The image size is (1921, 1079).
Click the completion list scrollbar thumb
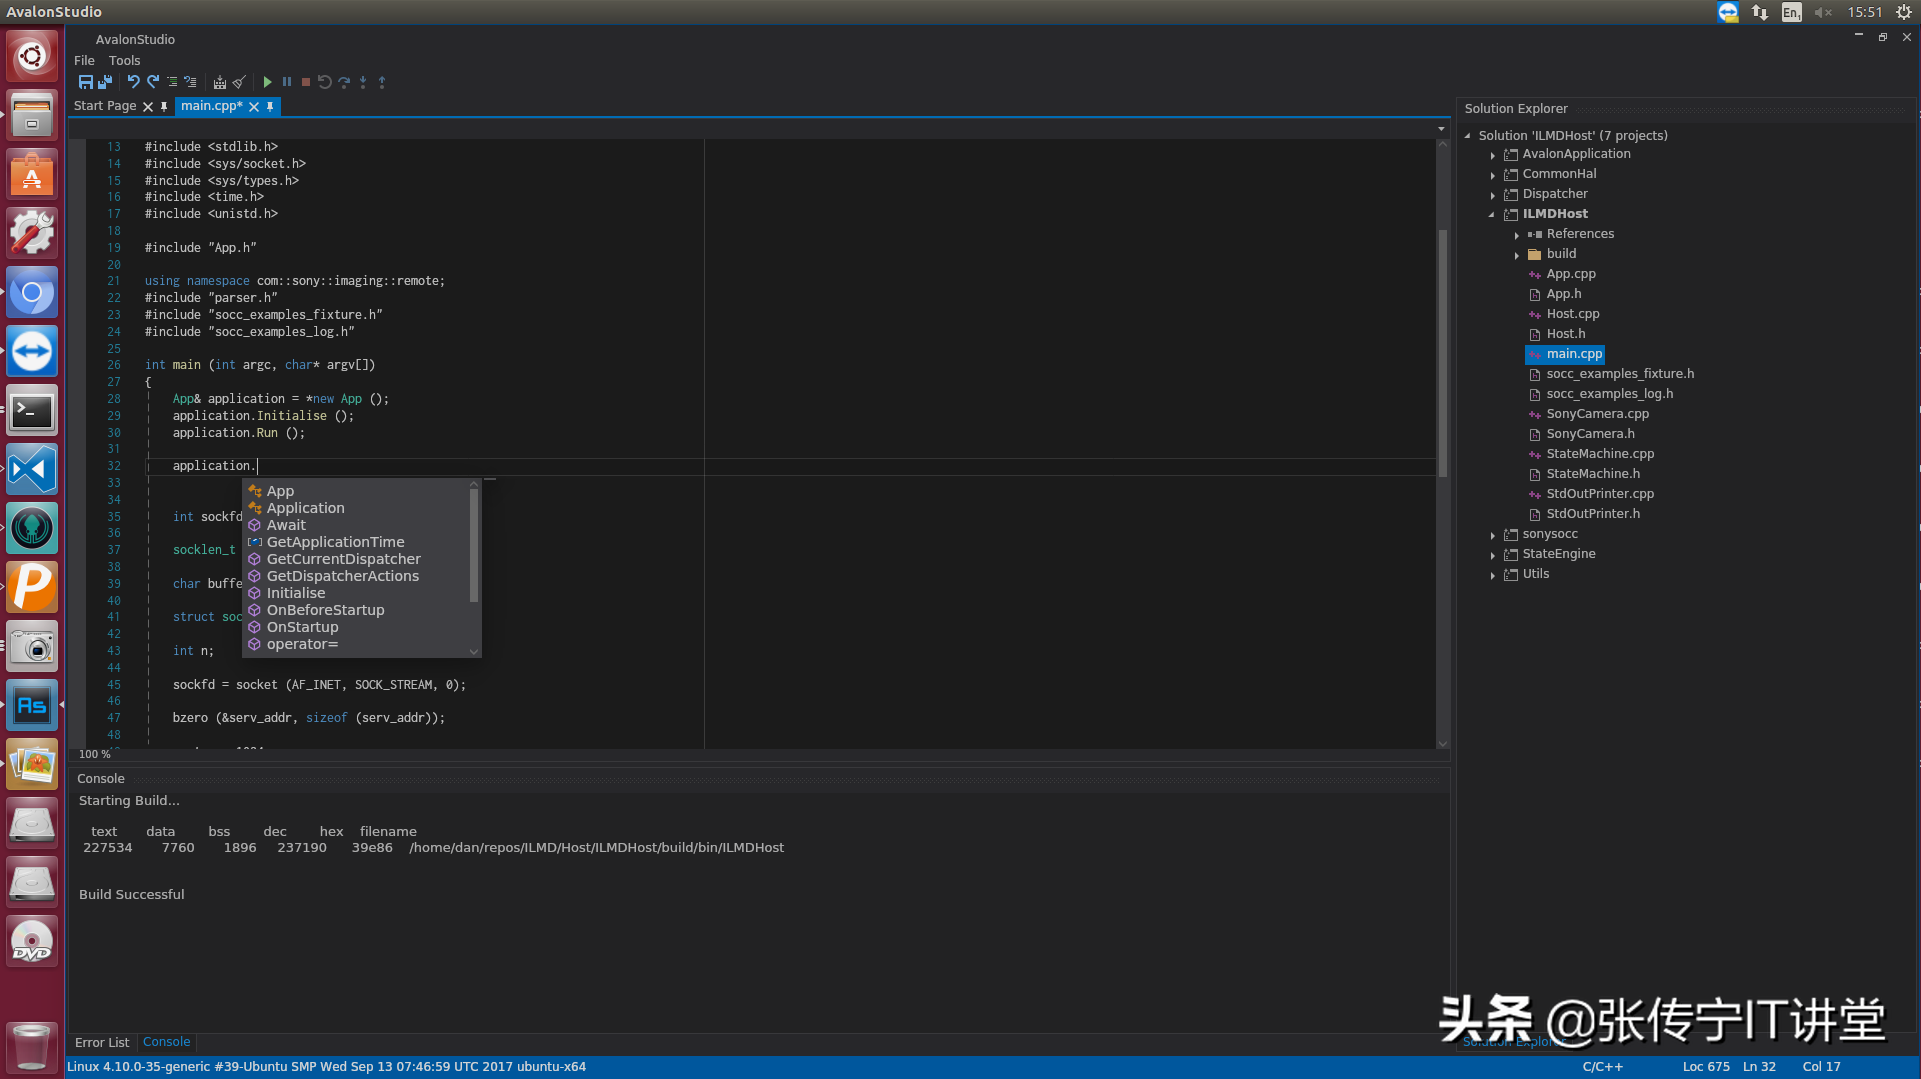474,546
